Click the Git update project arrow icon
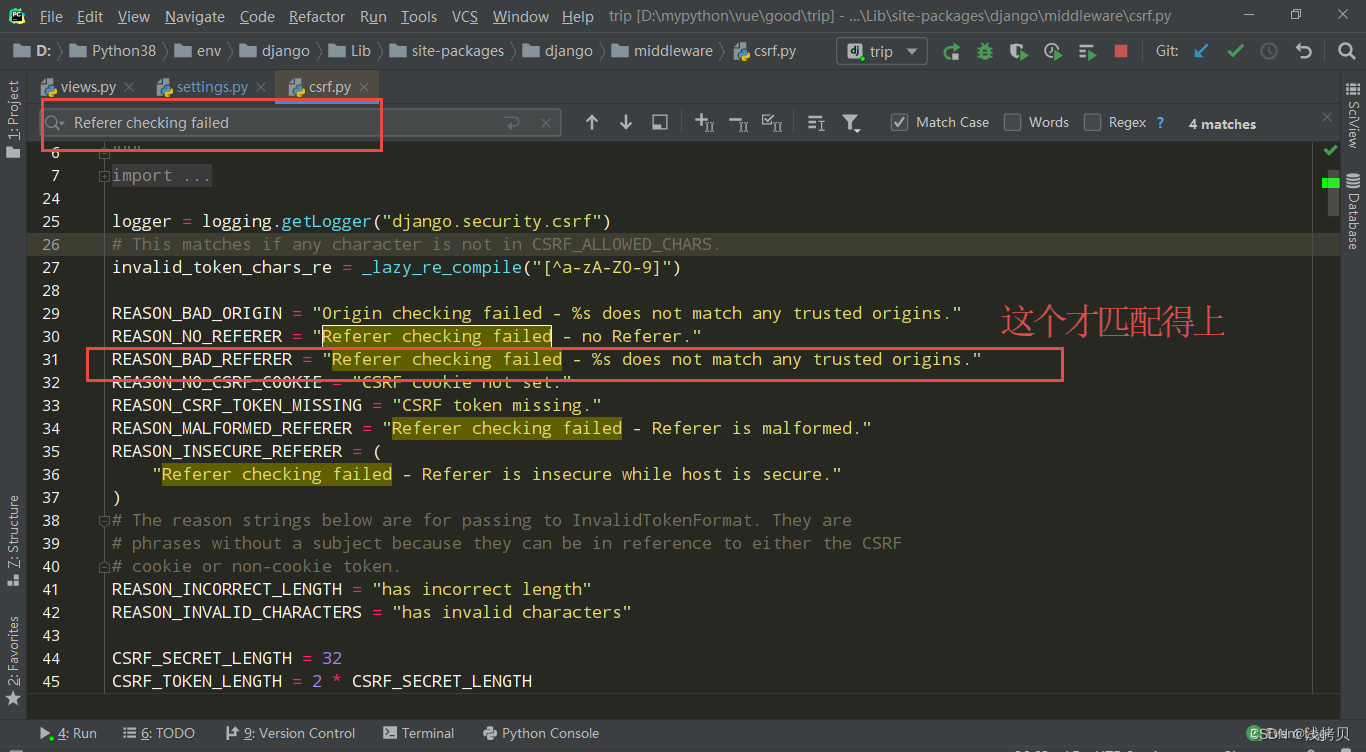The width and height of the screenshot is (1366, 752). pos(1201,51)
